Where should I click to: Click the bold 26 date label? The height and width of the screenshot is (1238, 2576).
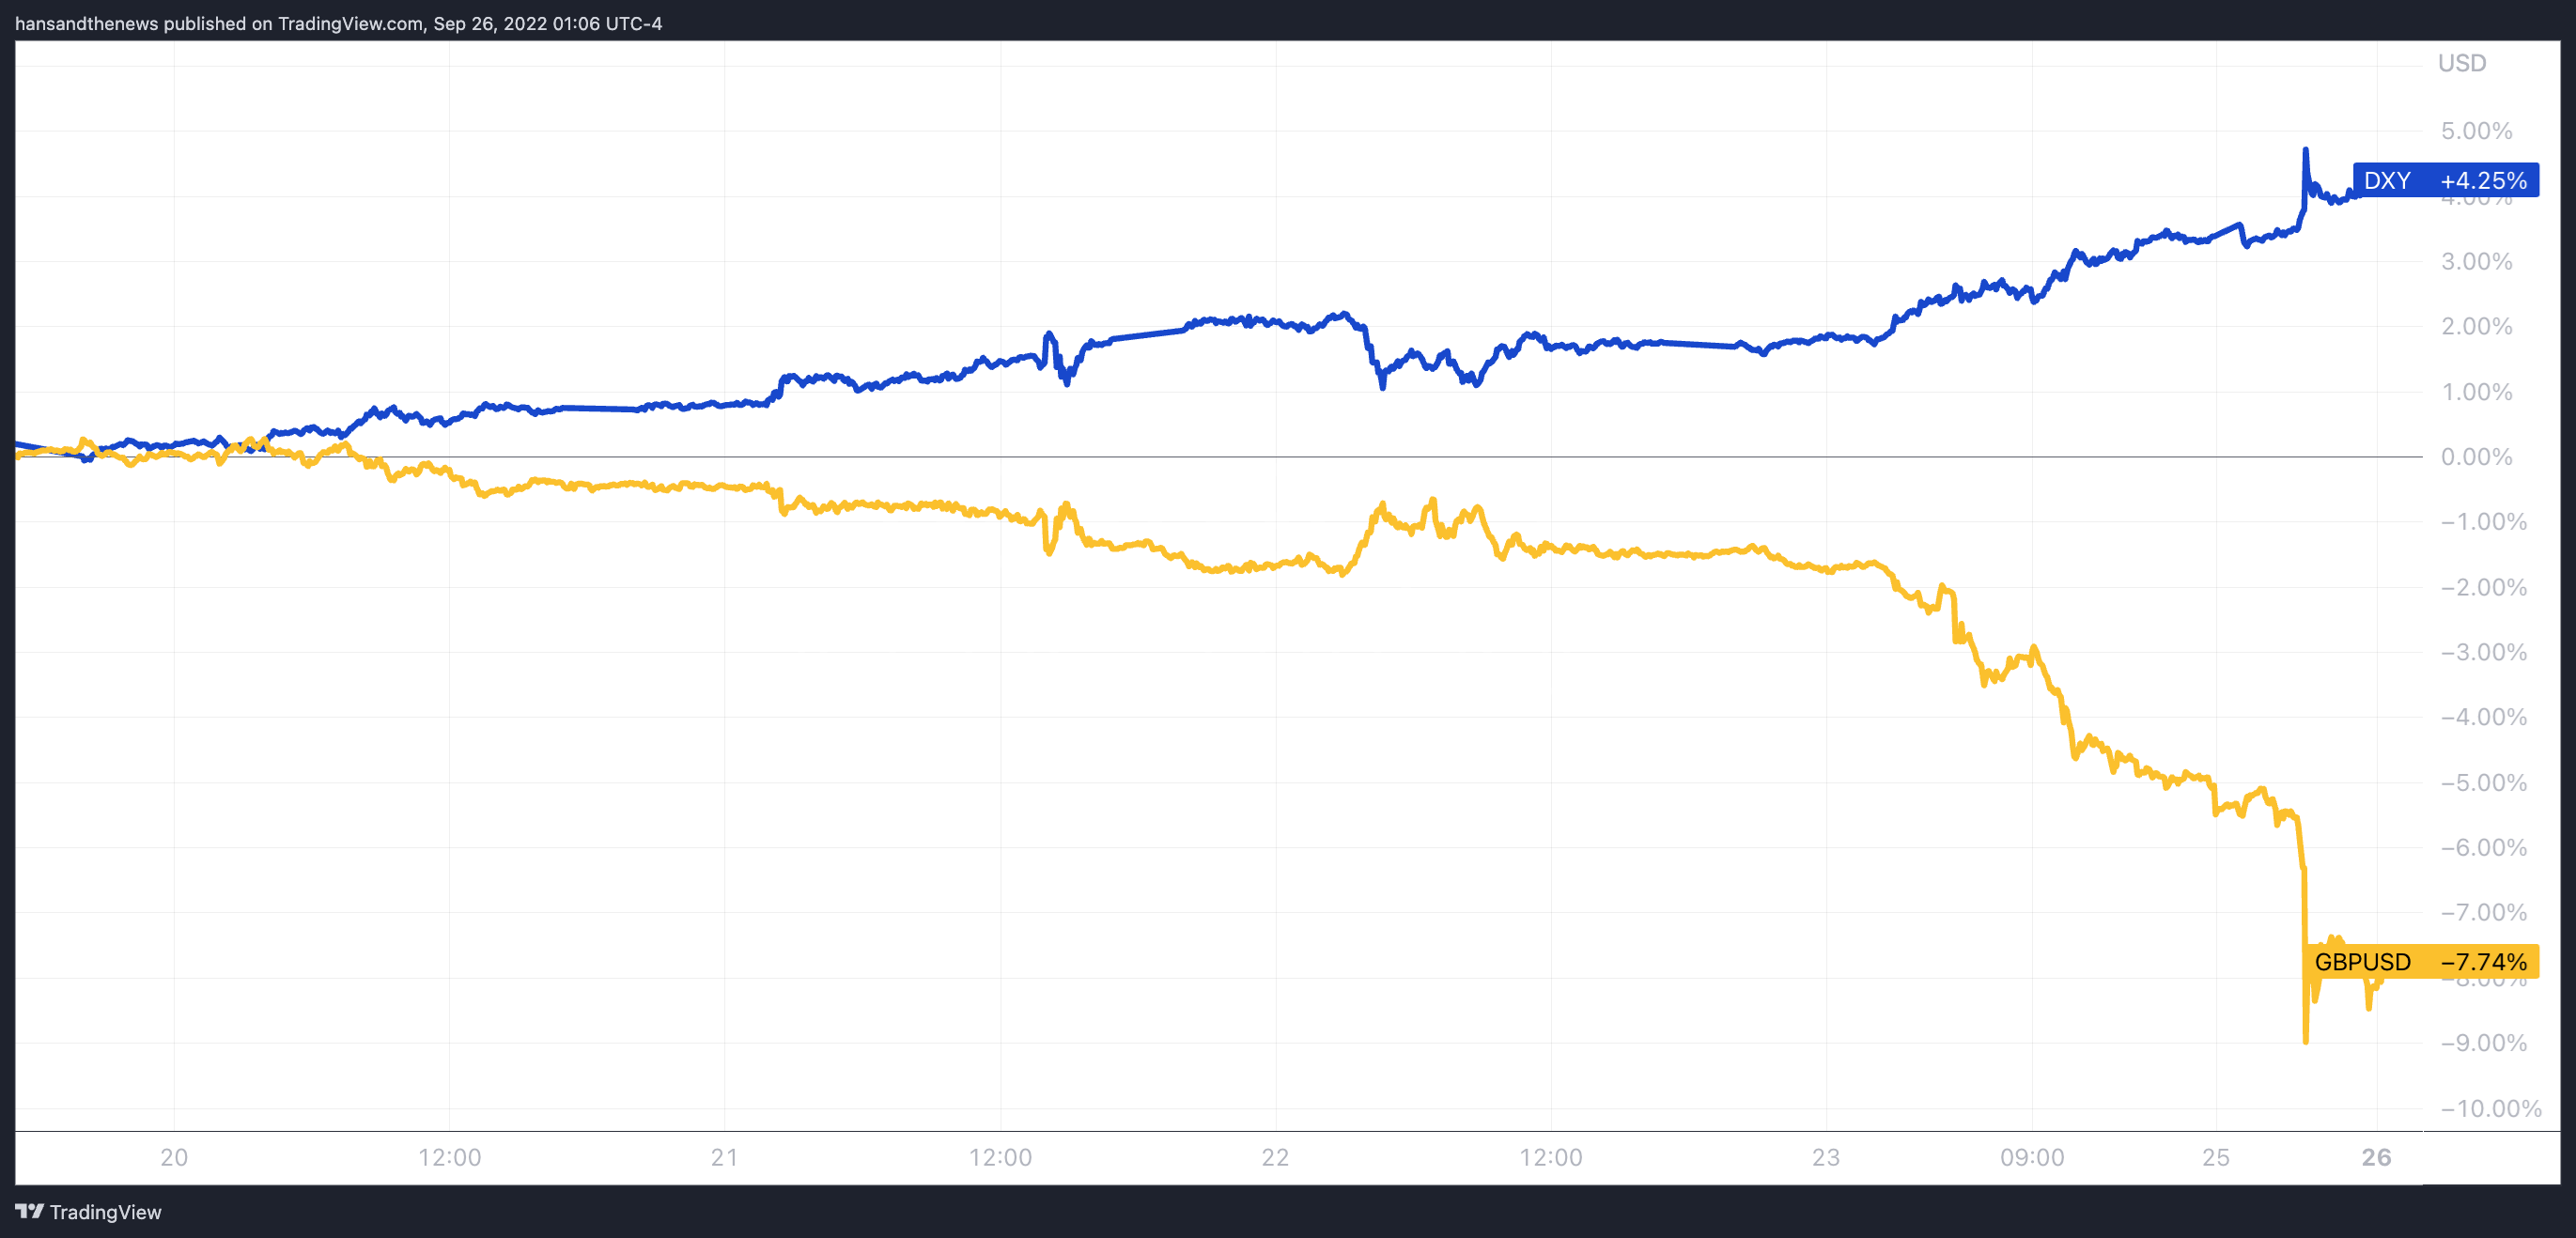pyautogui.click(x=2376, y=1157)
